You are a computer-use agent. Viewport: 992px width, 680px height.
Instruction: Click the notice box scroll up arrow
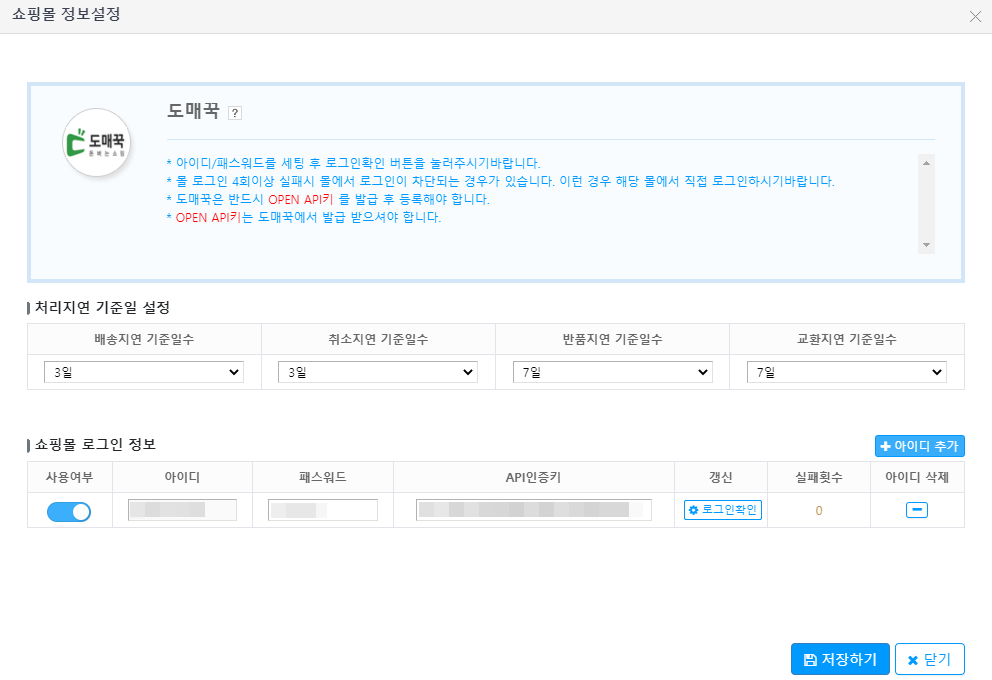pos(926,162)
